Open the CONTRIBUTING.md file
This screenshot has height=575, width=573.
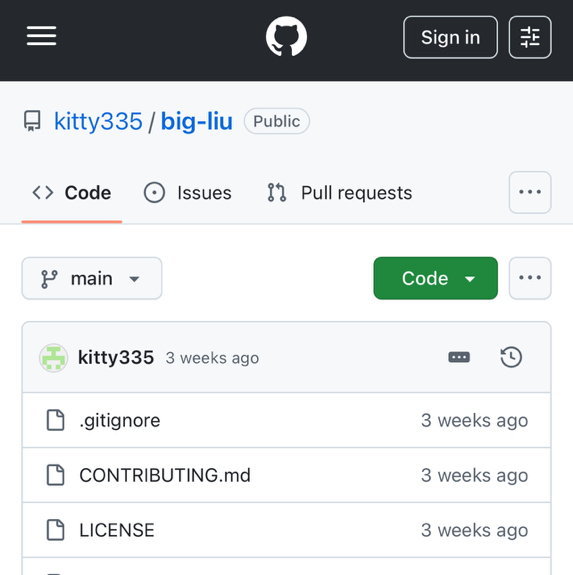165,475
